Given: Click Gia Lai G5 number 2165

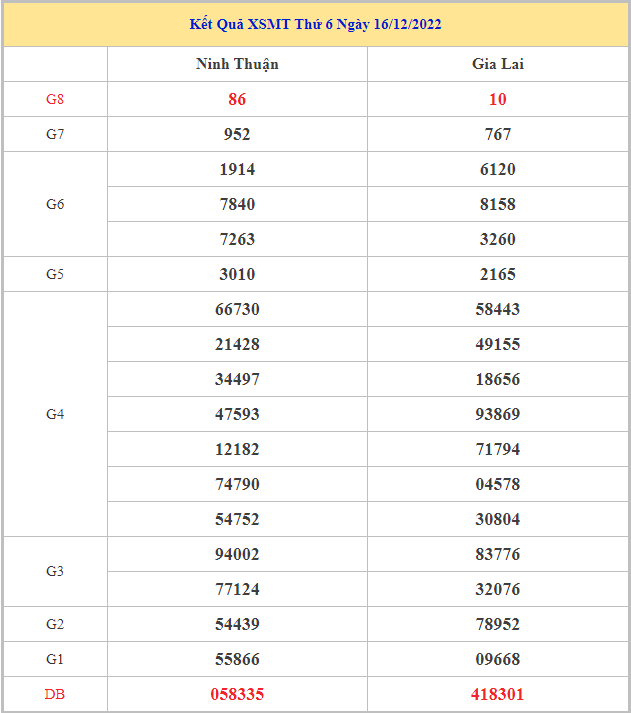Looking at the screenshot, I should [x=498, y=274].
